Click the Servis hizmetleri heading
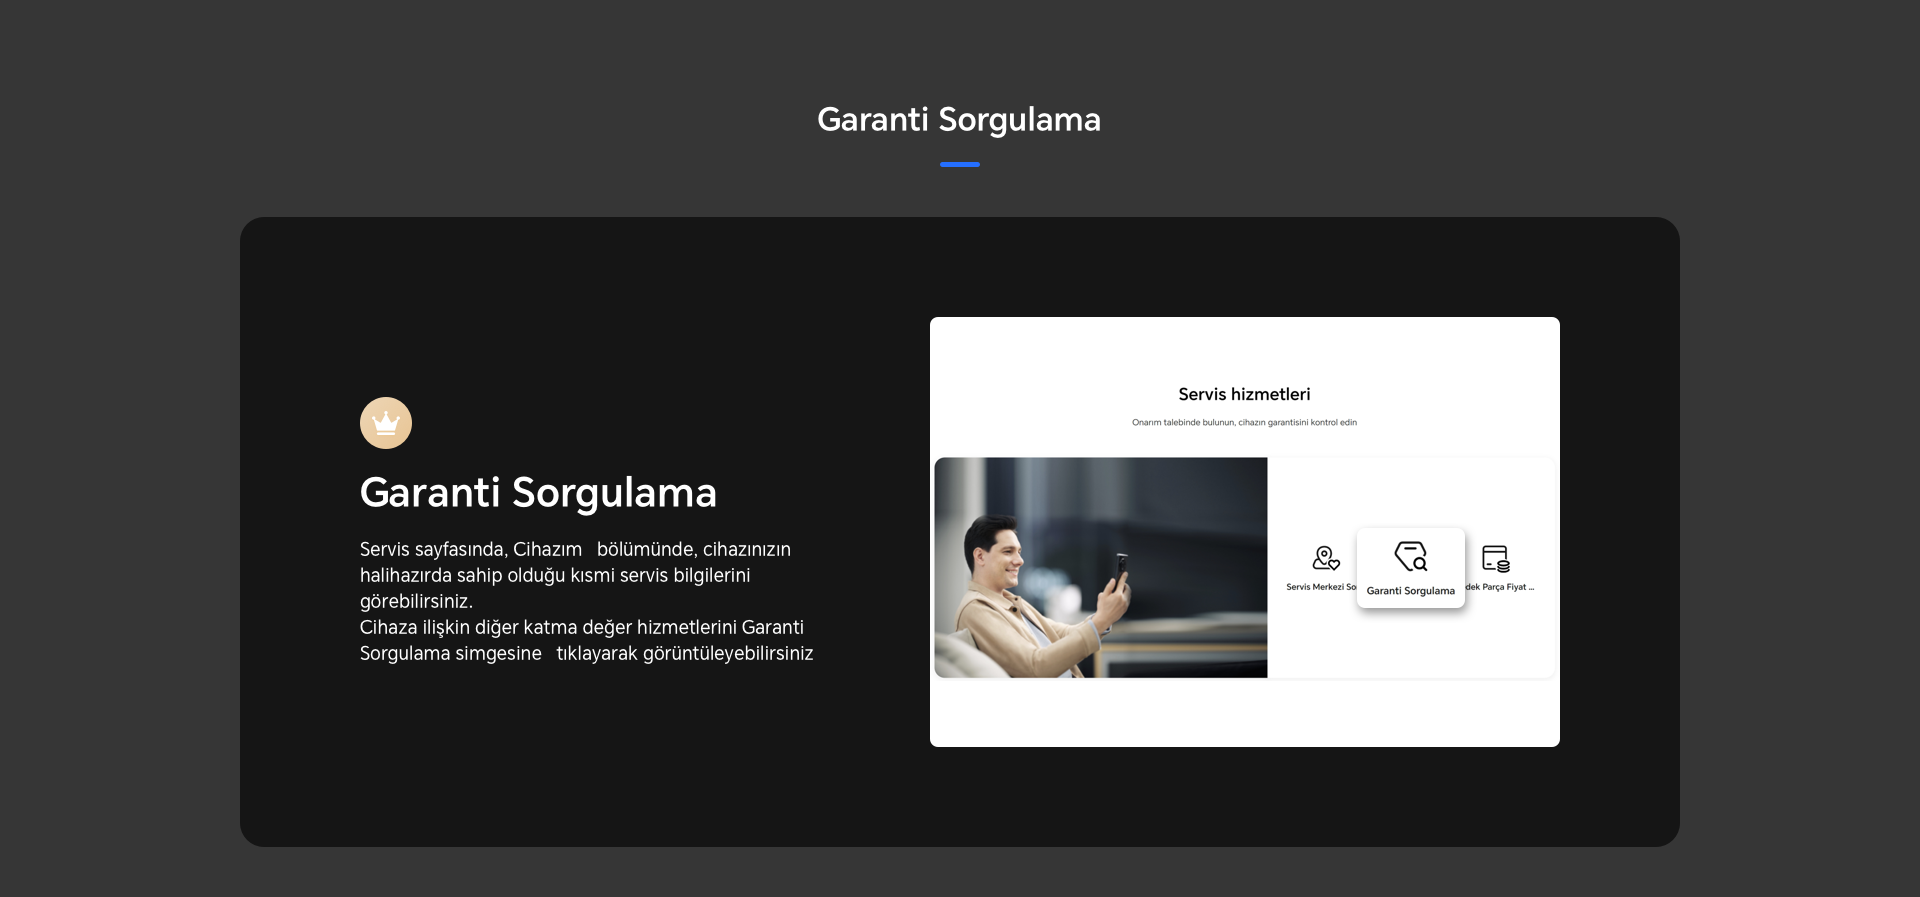This screenshot has height=897, width=1920. tap(1244, 394)
